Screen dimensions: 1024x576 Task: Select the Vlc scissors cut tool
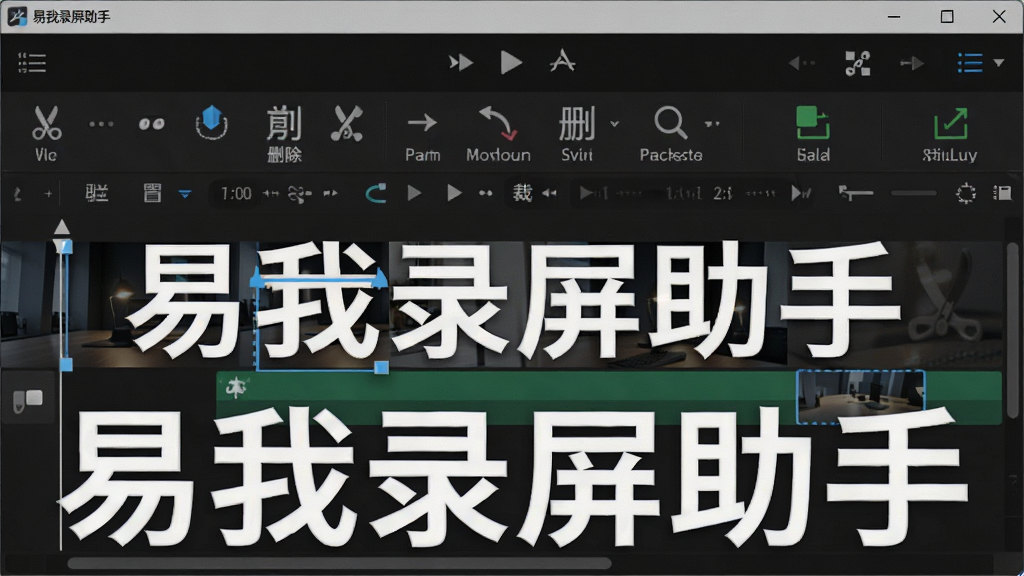pyautogui.click(x=46, y=133)
